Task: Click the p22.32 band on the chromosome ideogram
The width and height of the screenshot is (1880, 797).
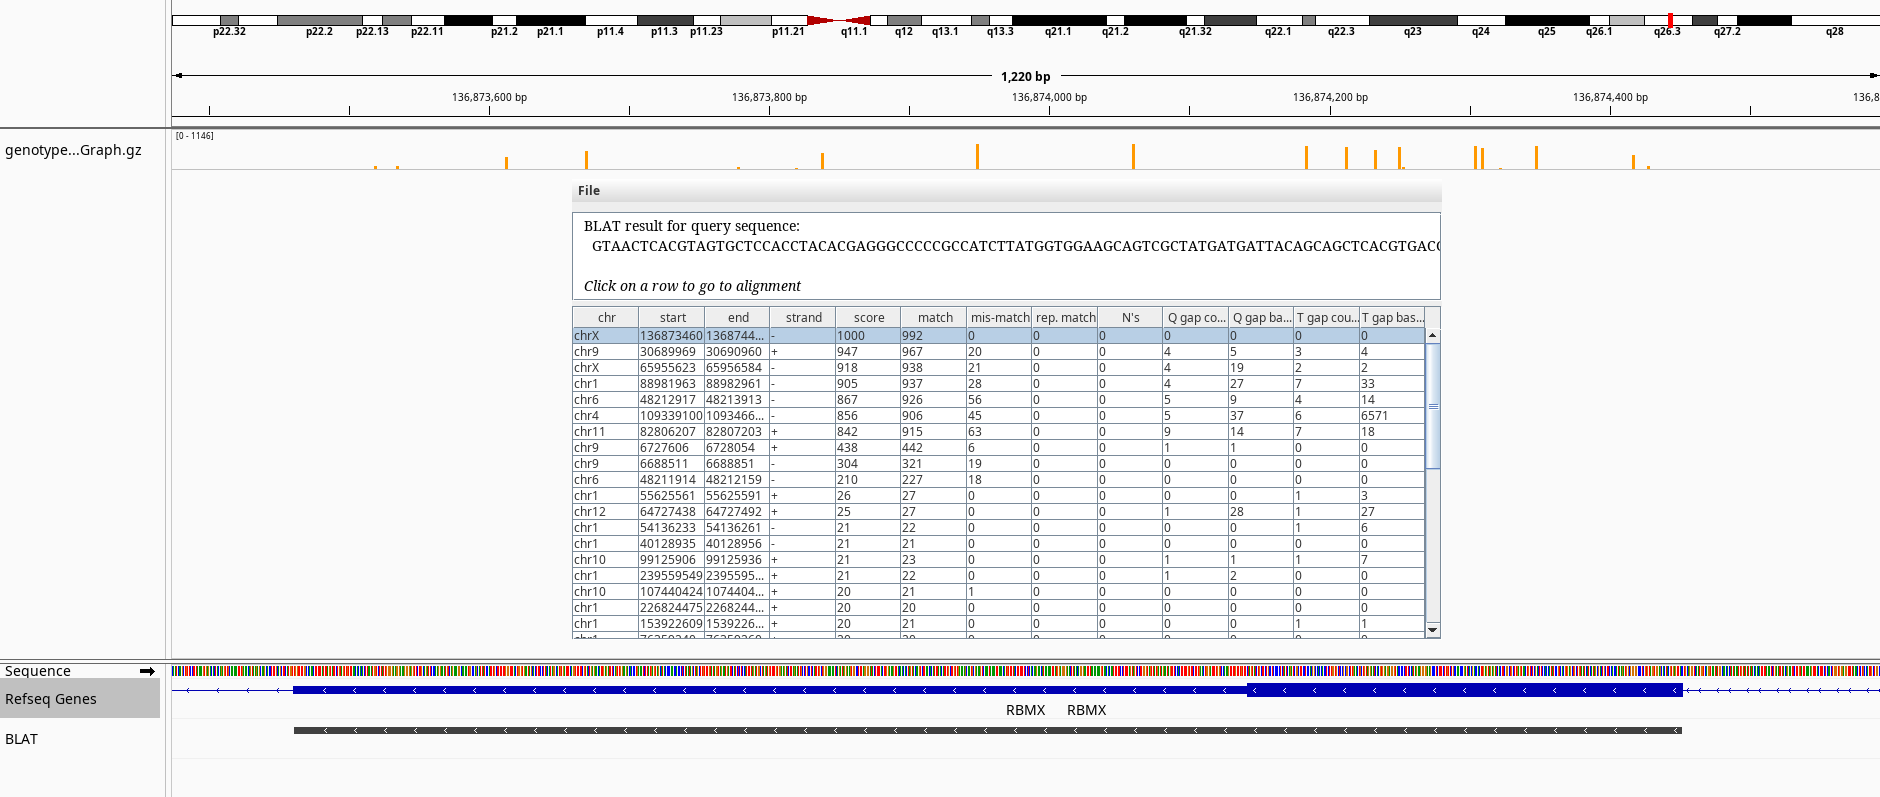Action: point(229,20)
